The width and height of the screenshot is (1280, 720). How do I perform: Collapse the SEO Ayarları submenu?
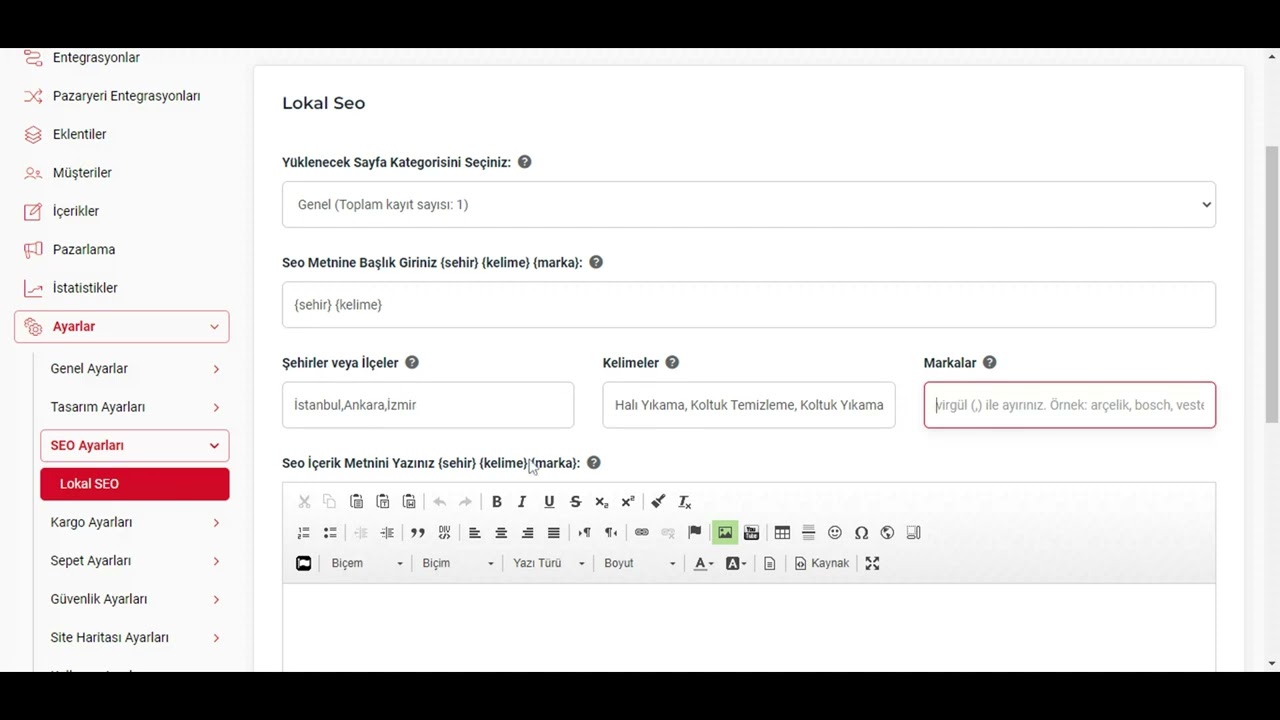point(135,445)
